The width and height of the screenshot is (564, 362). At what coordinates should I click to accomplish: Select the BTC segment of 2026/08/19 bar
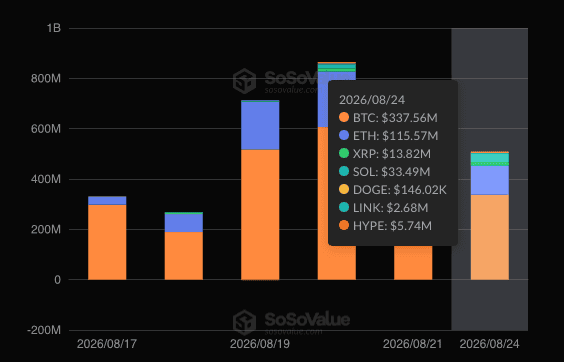260,214
